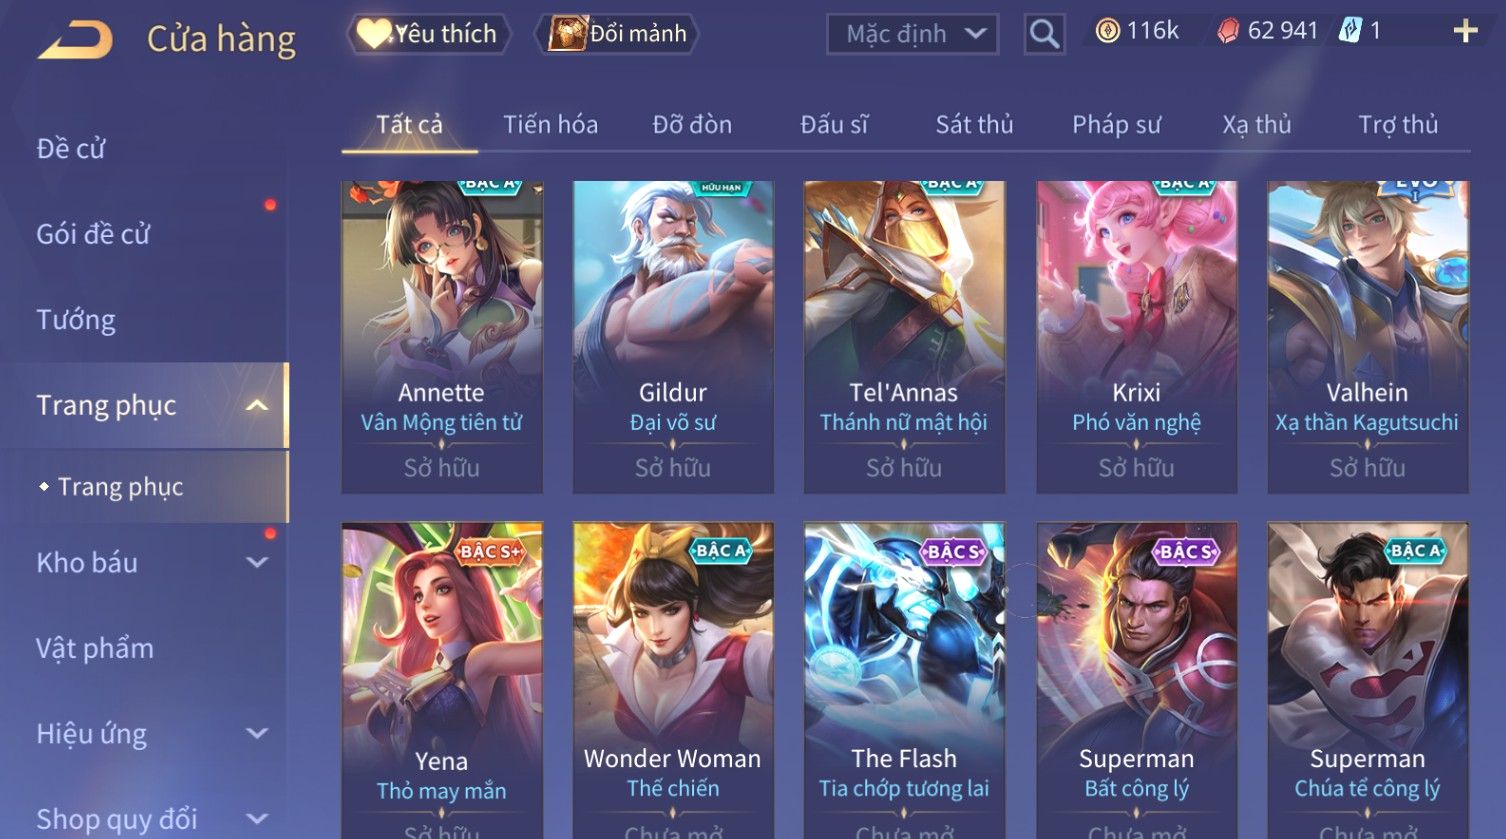Expand the Hiệu ứng sidebar section
The height and width of the screenshot is (839, 1506).
pos(257,733)
